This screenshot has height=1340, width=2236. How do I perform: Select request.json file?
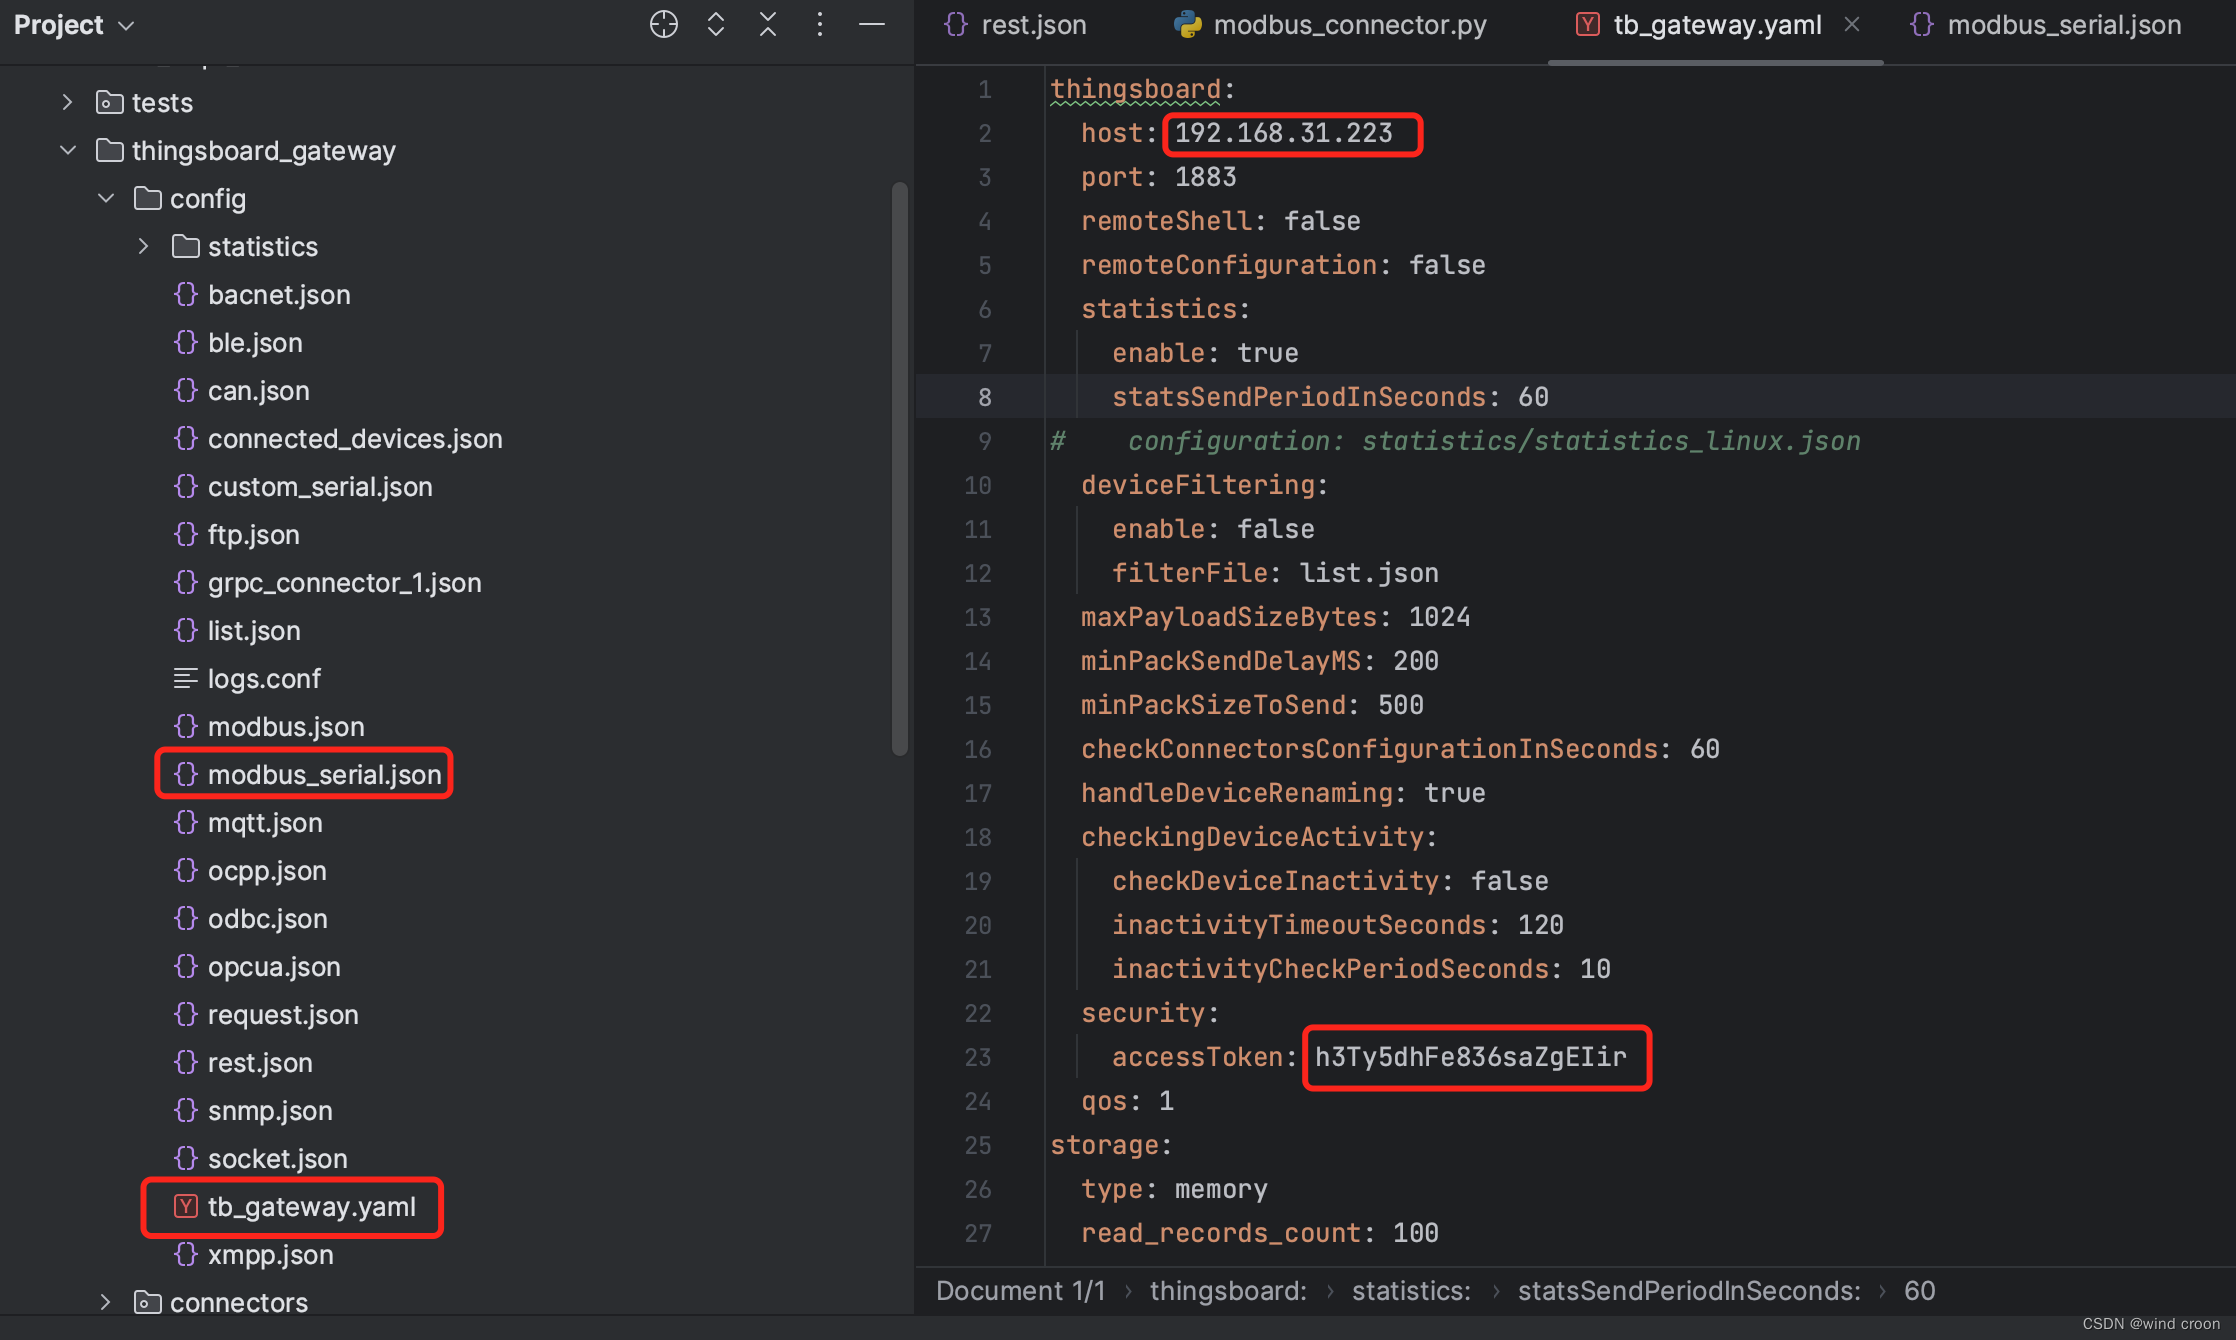pos(283,1014)
